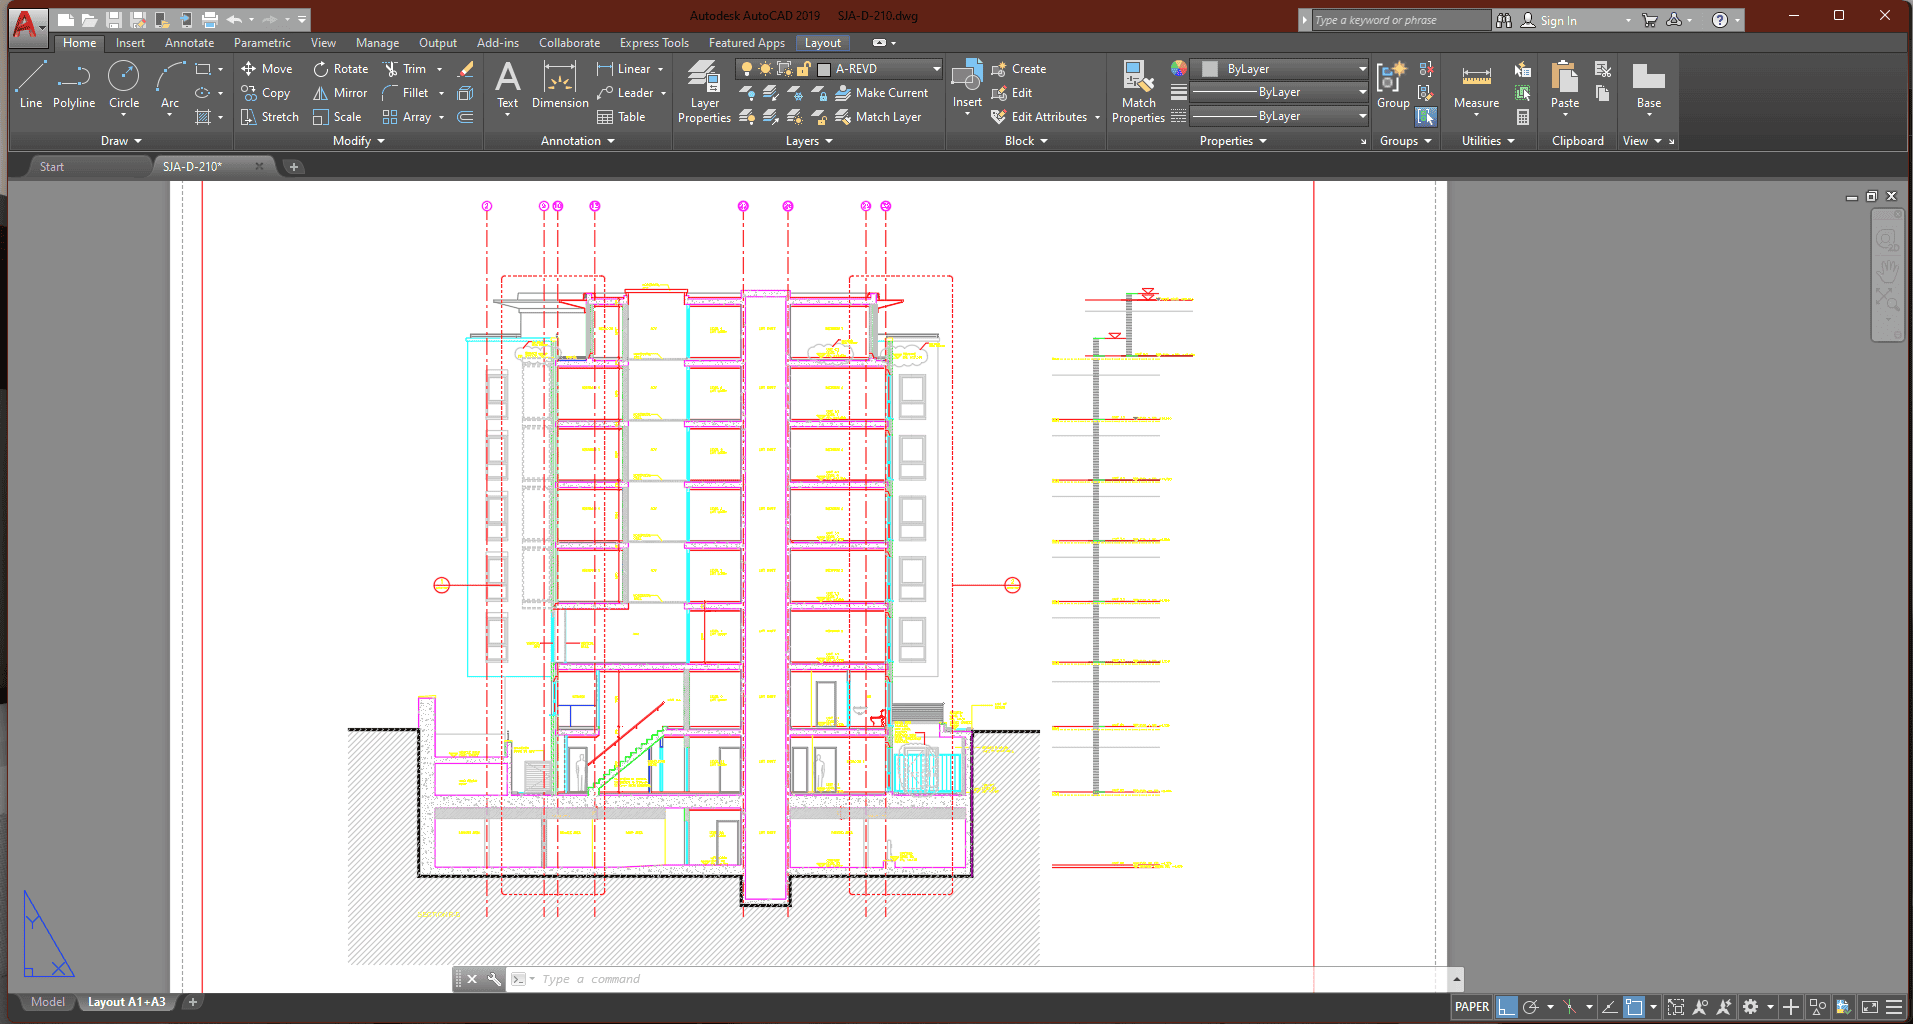Select the Mirror tool
The width and height of the screenshot is (1913, 1024).
click(340, 93)
